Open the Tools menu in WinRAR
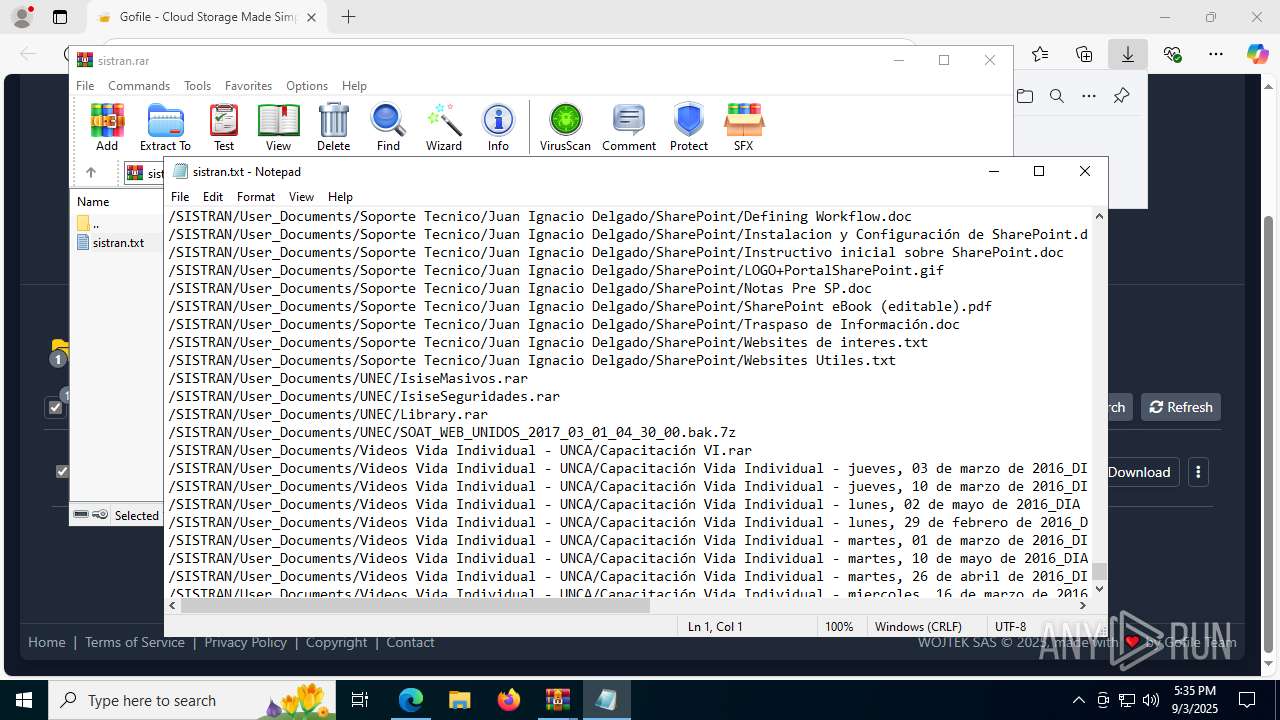This screenshot has height=720, width=1280. pos(197,86)
